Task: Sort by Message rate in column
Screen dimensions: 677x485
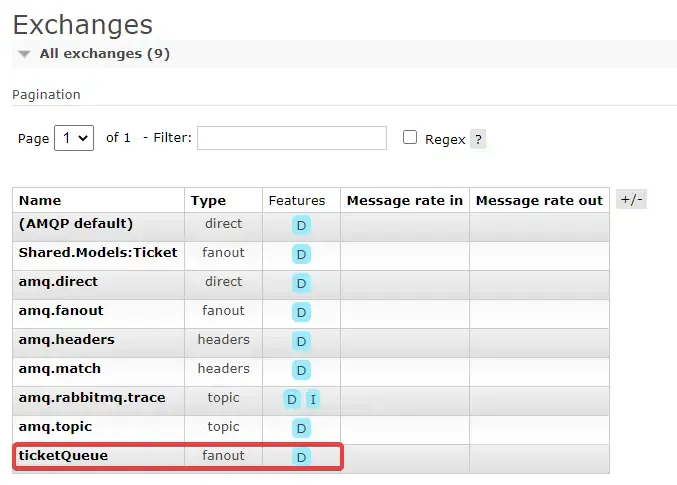Action: (404, 200)
